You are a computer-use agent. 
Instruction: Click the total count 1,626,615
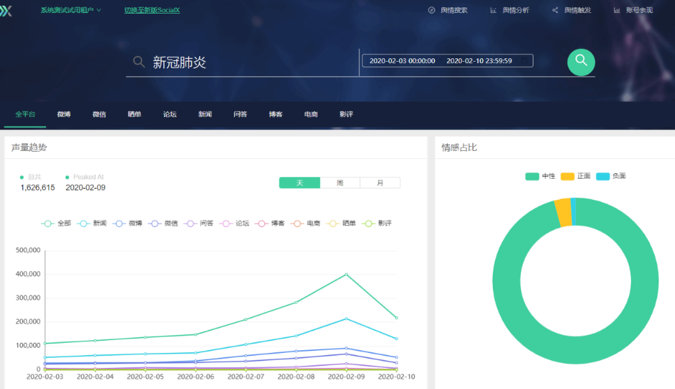[38, 188]
